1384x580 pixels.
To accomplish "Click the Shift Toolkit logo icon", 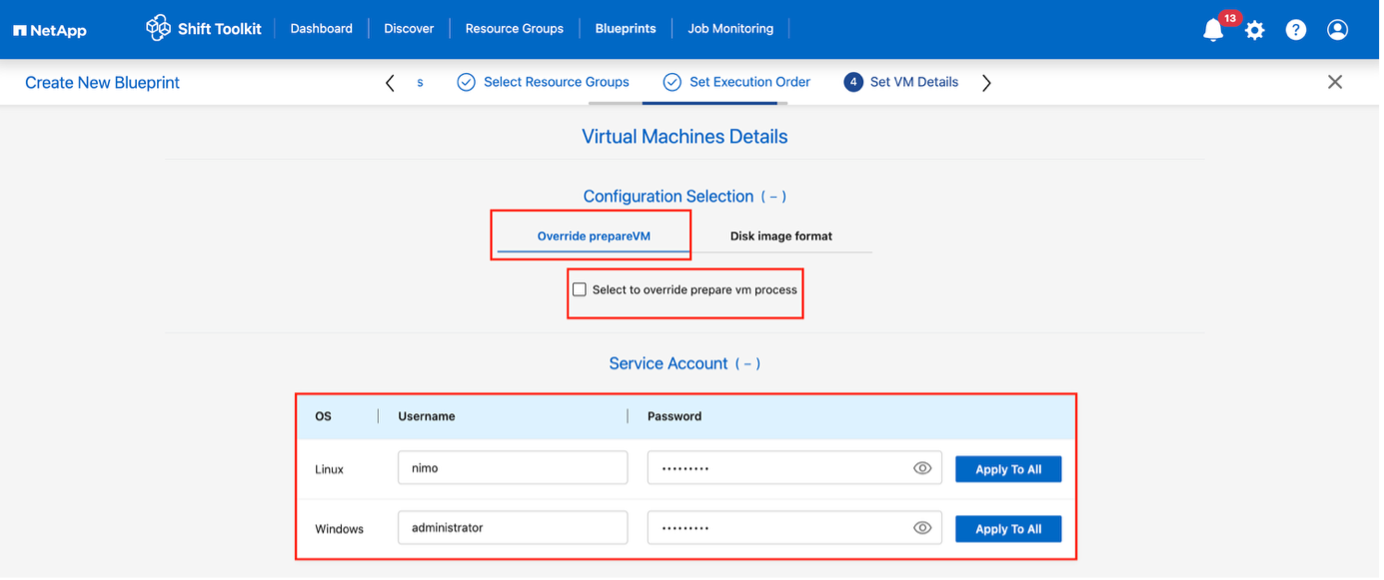I will (158, 28).
